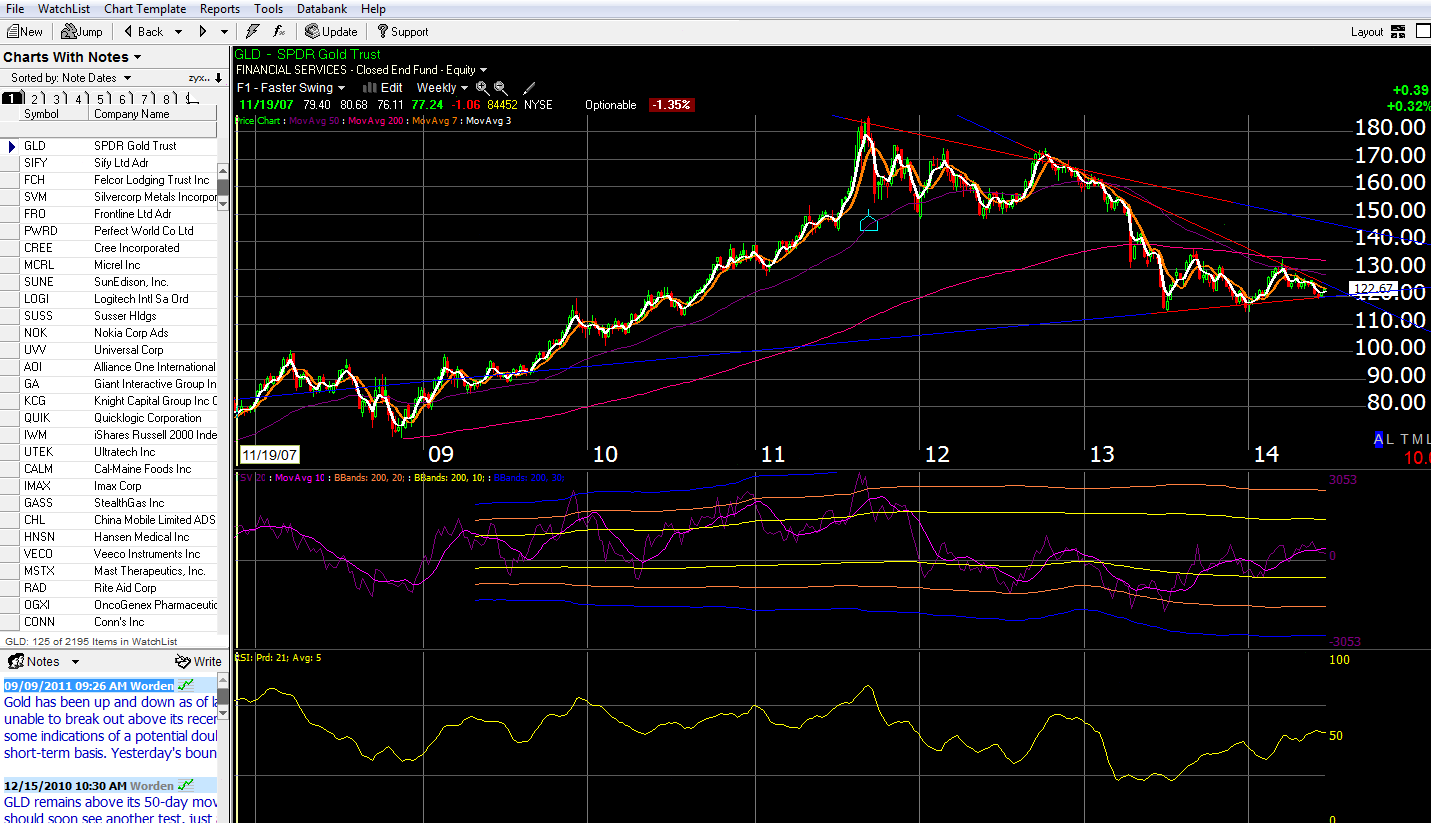Expand the Charts With Notes dropdown
The image size is (1431, 823).
[137, 58]
